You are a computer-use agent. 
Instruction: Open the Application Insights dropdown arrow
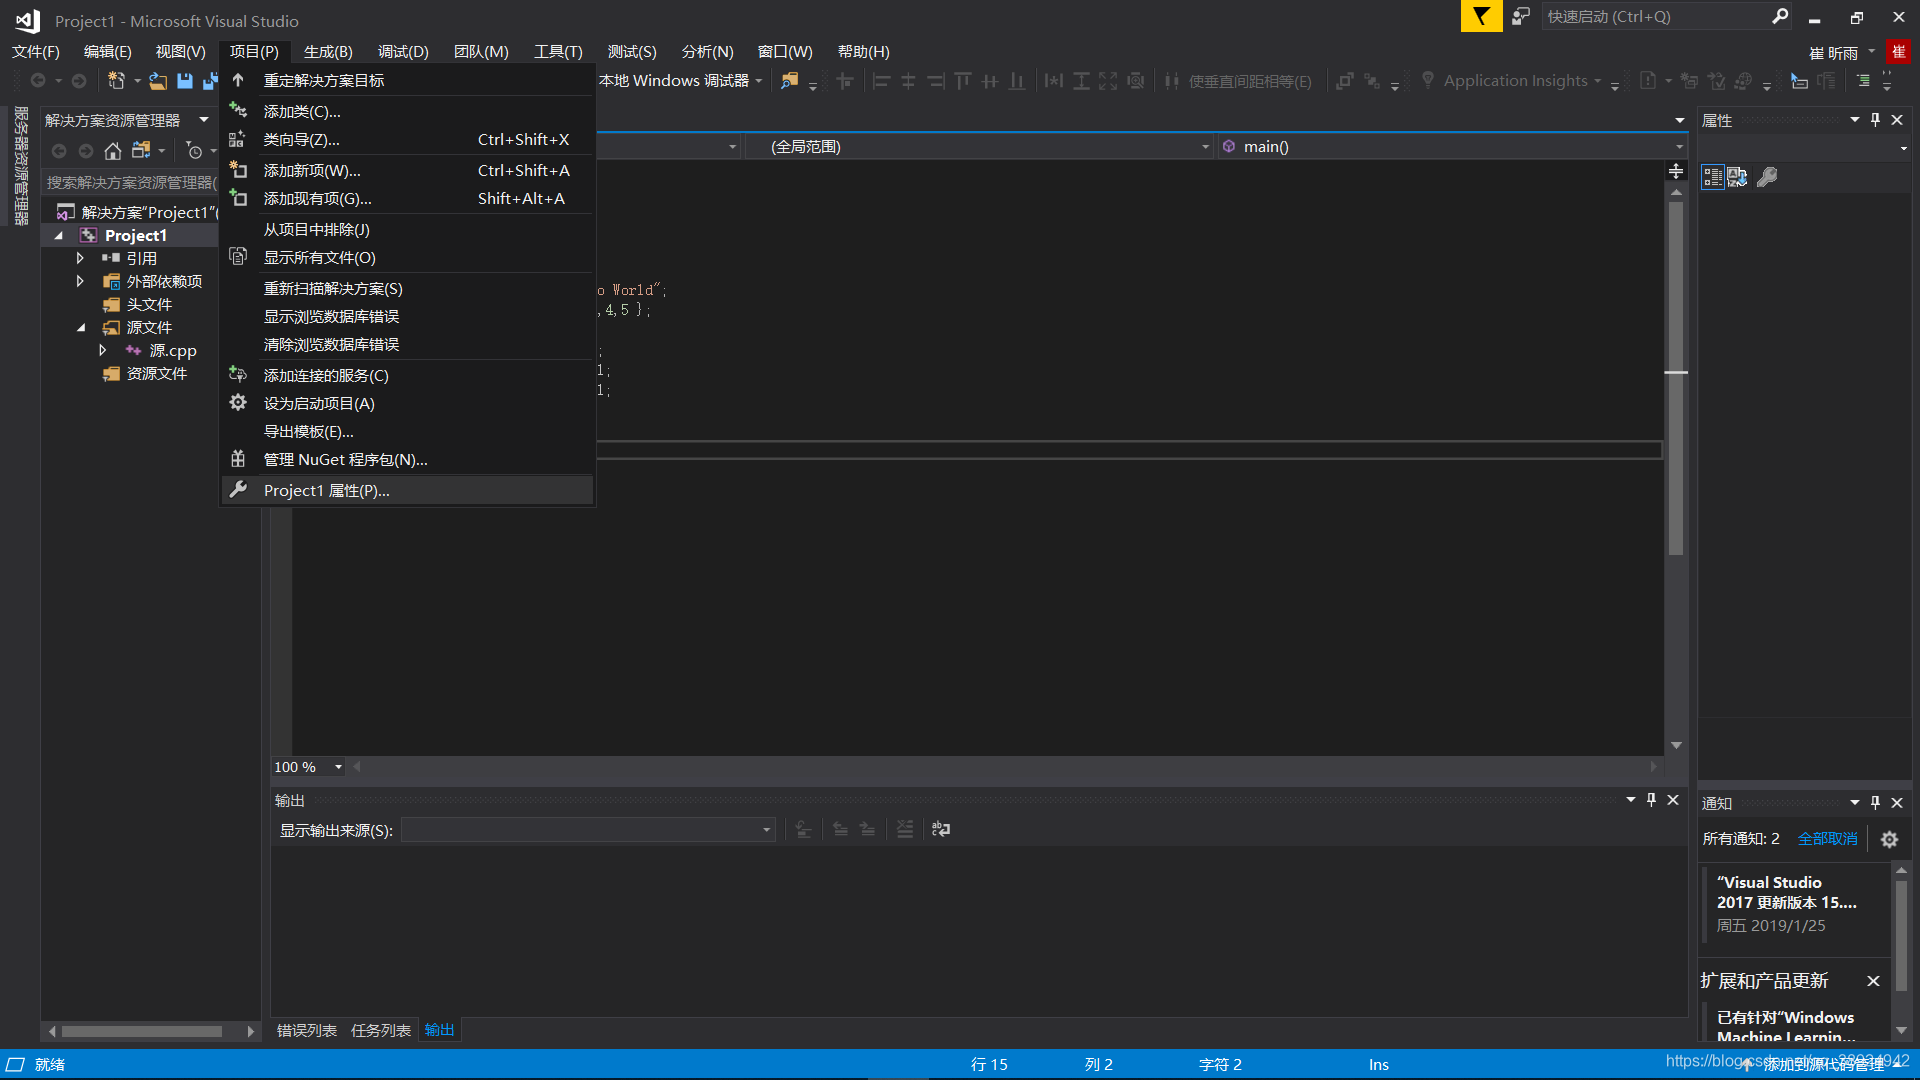[x=1597, y=81]
